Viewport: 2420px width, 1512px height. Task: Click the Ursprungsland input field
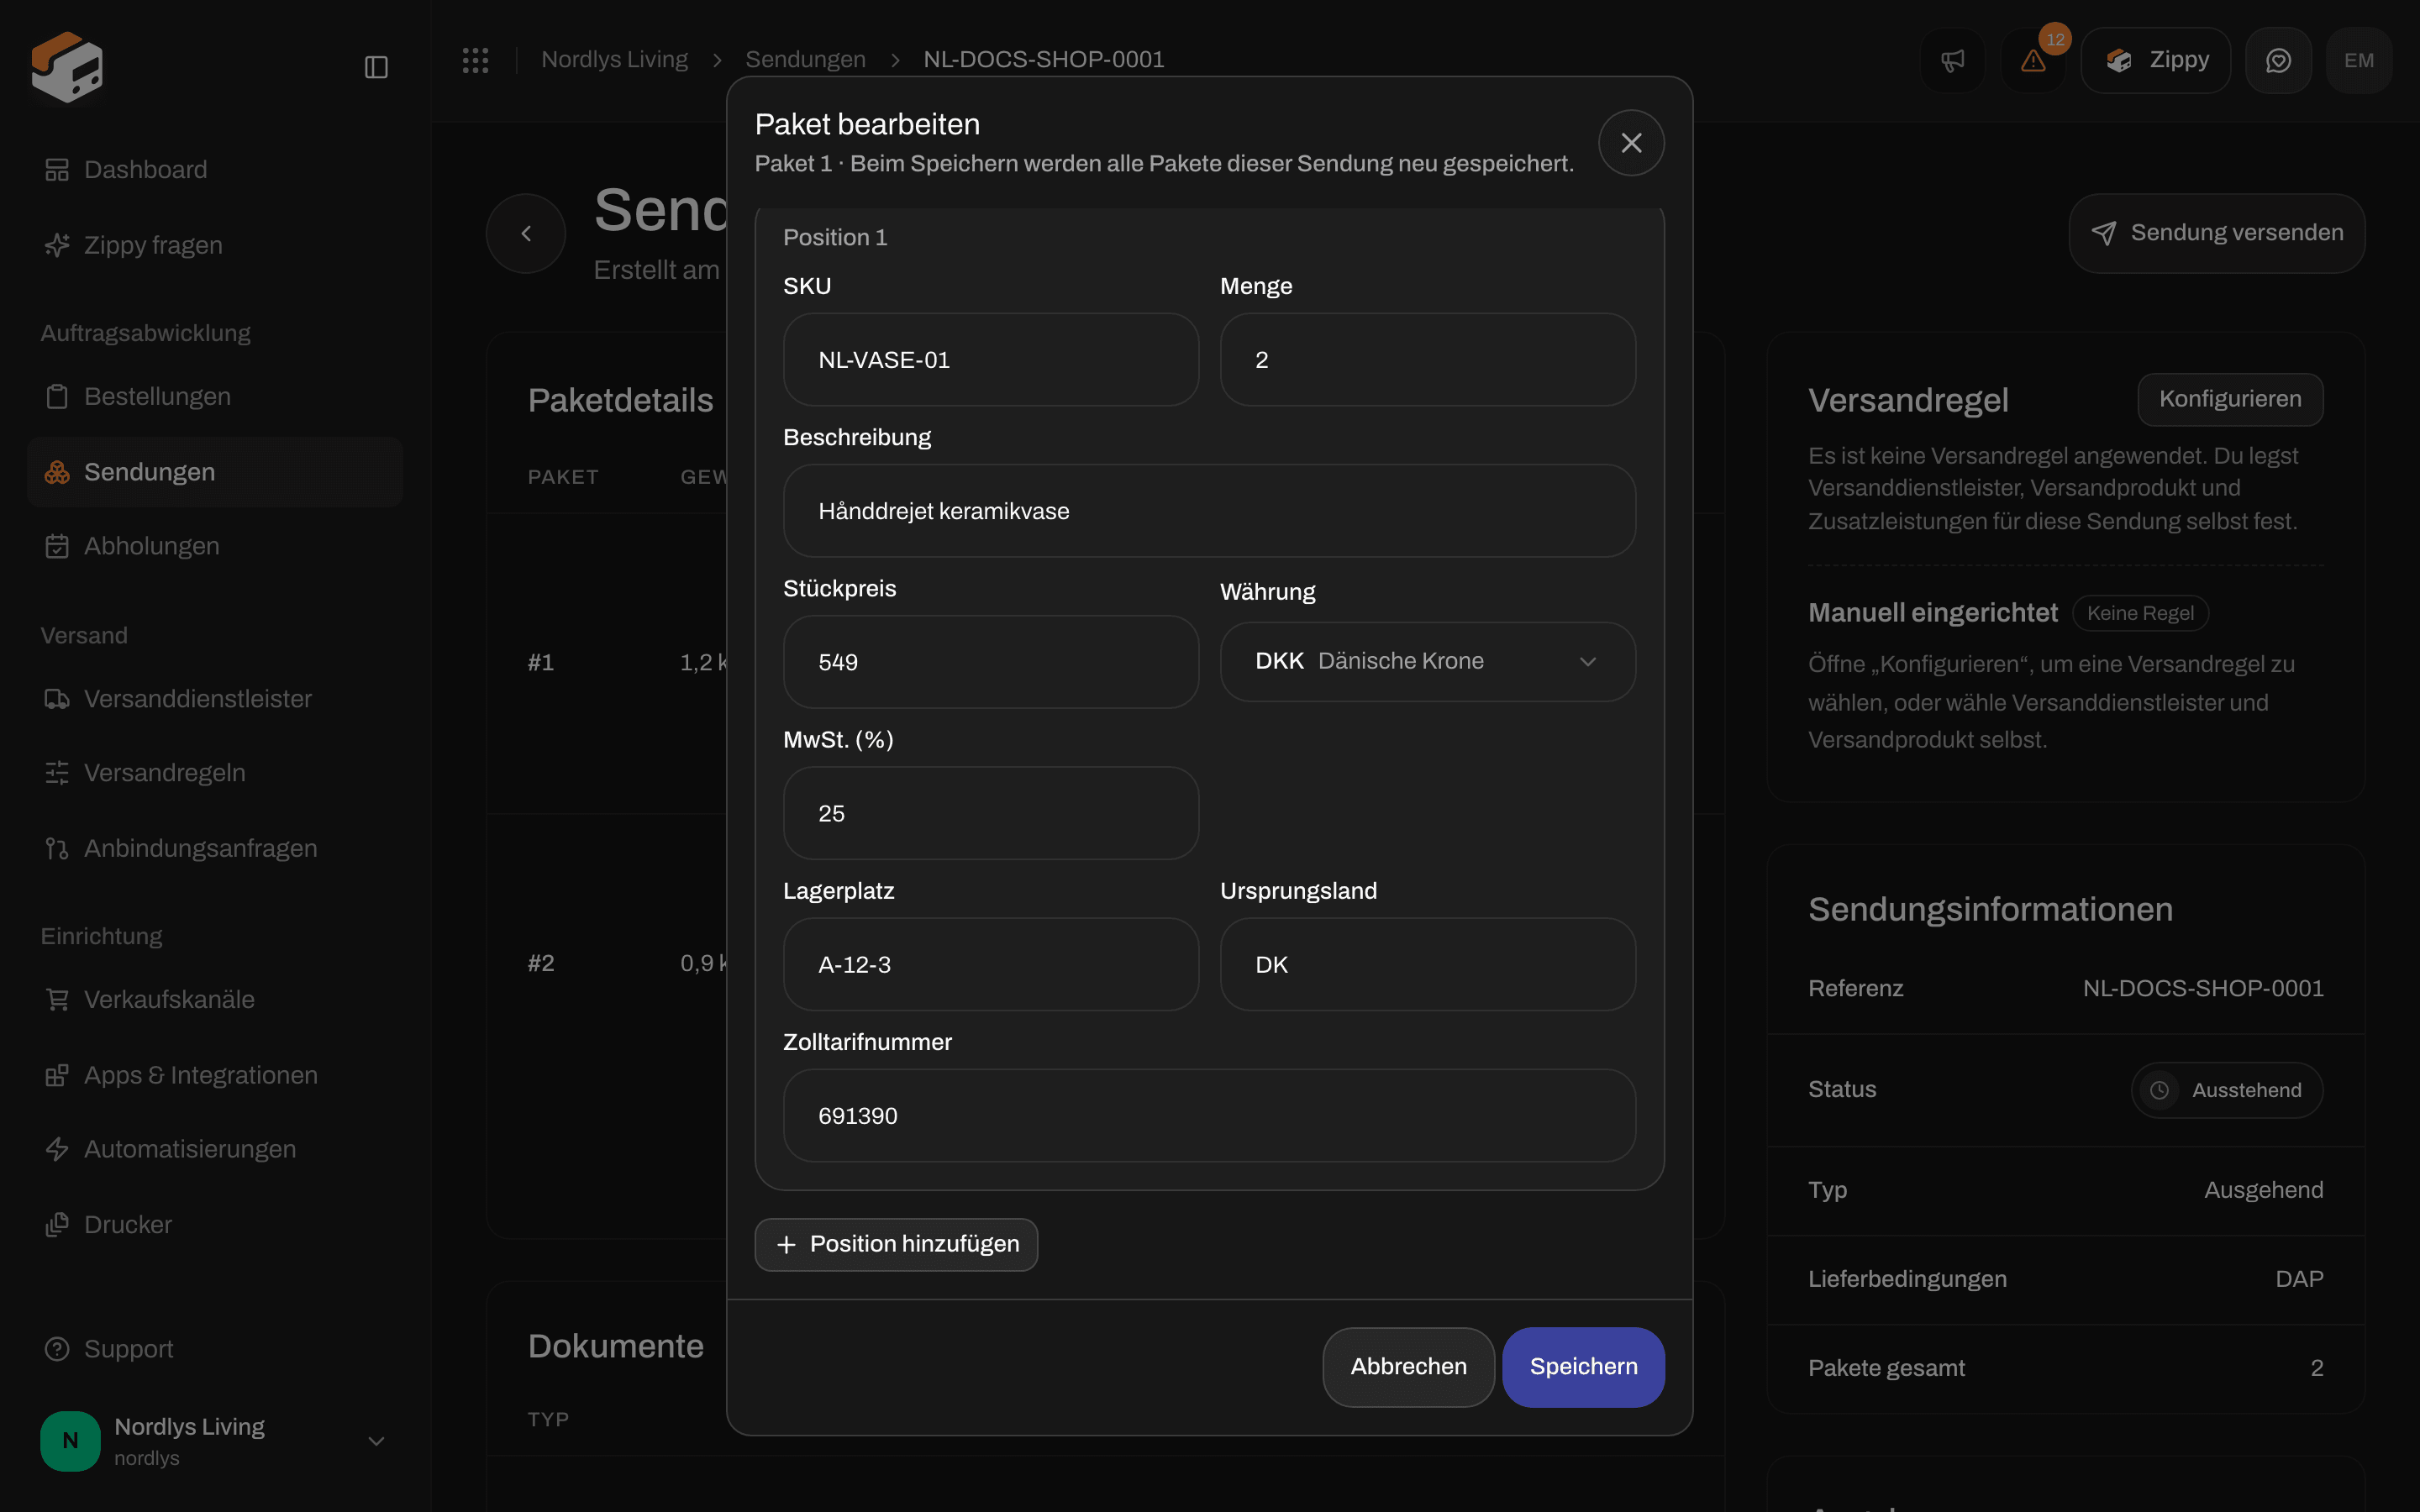click(x=1427, y=965)
